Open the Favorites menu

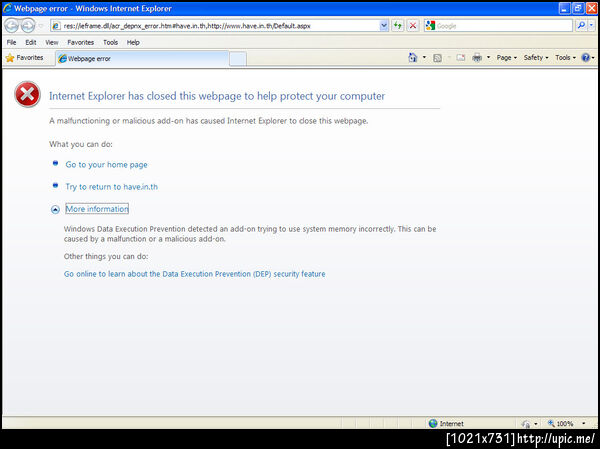pyautogui.click(x=80, y=42)
